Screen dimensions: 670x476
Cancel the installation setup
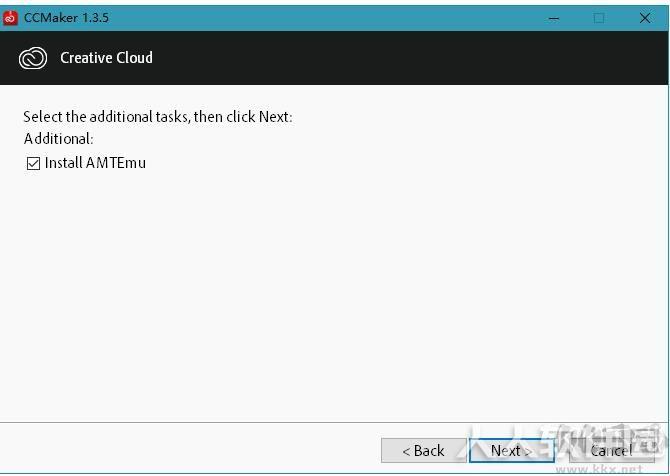611,450
